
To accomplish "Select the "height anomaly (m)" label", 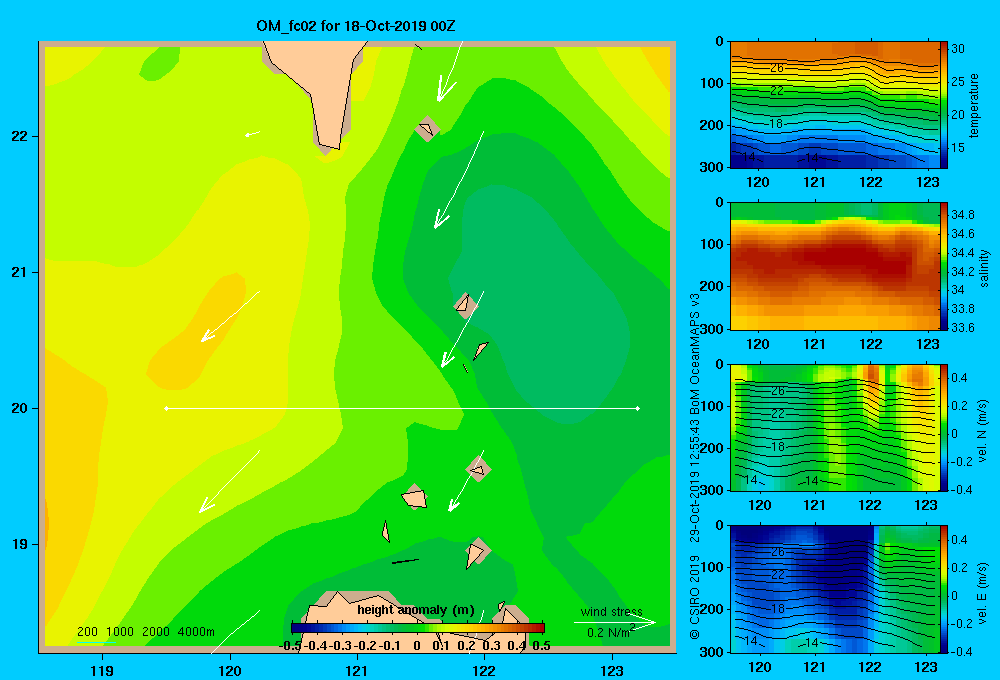I will point(415,610).
